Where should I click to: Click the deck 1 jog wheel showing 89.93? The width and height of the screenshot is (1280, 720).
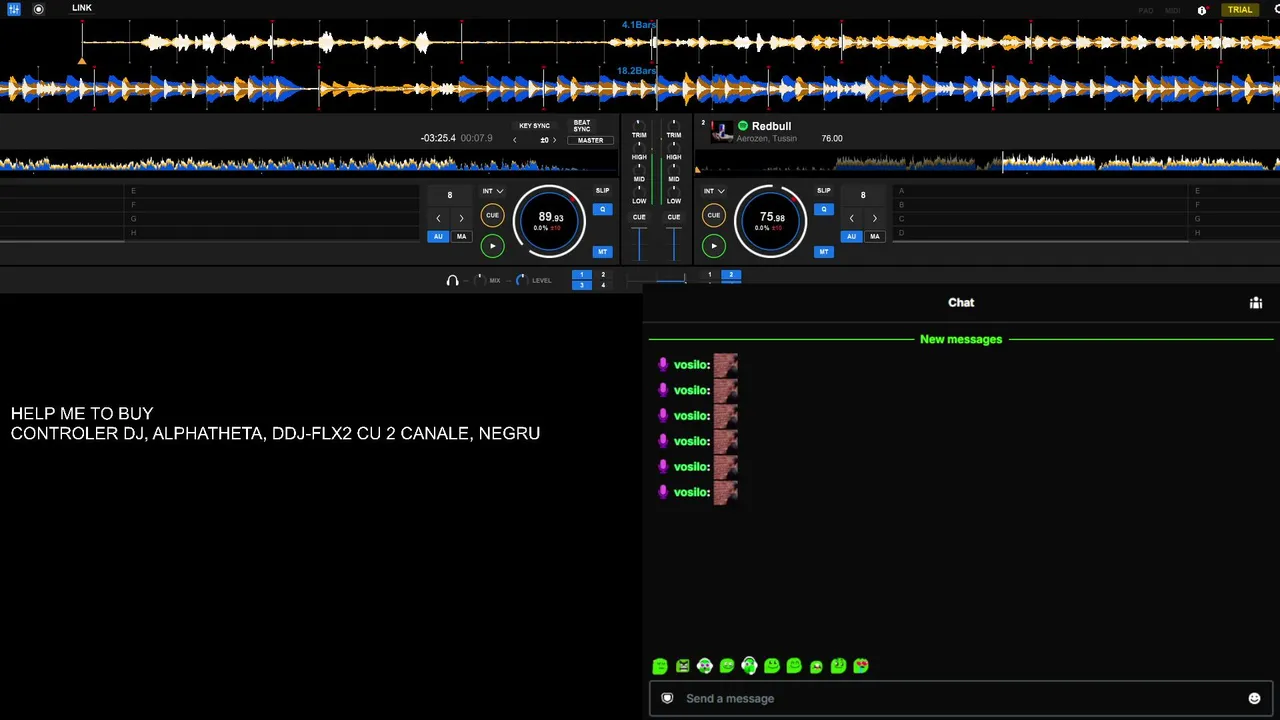550,220
